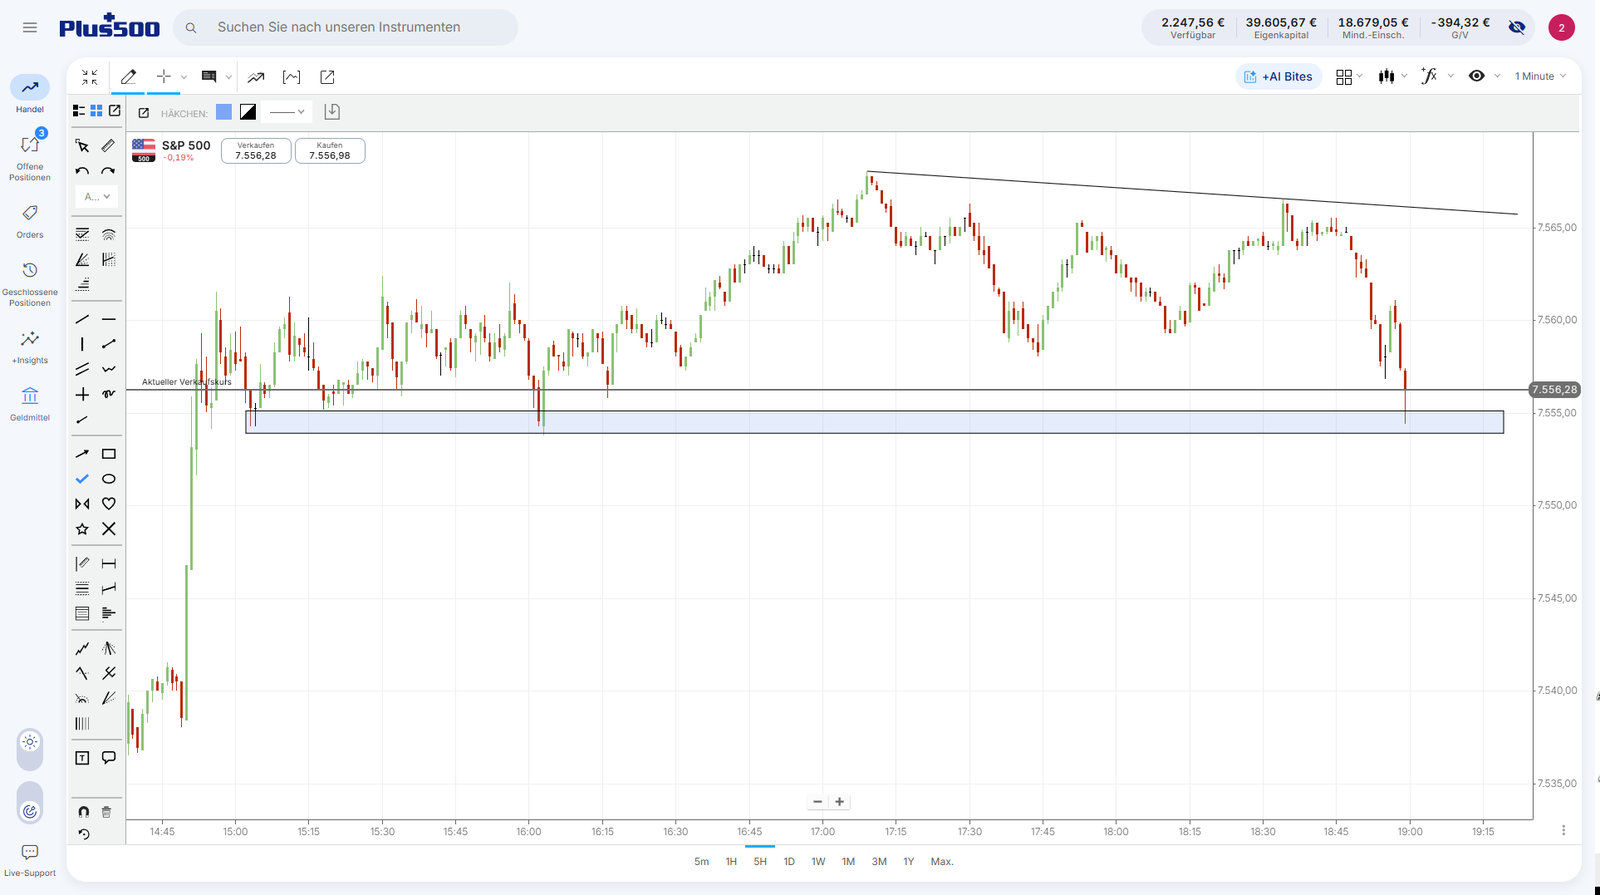The image size is (1600, 895).
Task: Zoom in chart with plus button
Action: coord(840,801)
